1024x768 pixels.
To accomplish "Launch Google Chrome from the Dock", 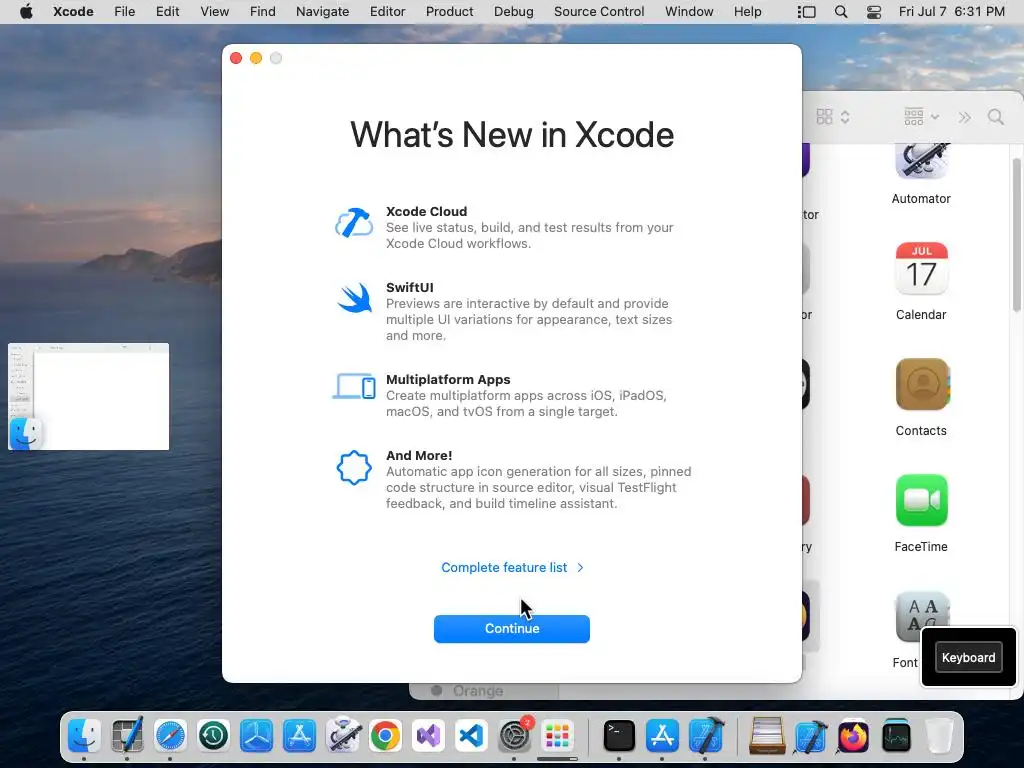I will 385,736.
